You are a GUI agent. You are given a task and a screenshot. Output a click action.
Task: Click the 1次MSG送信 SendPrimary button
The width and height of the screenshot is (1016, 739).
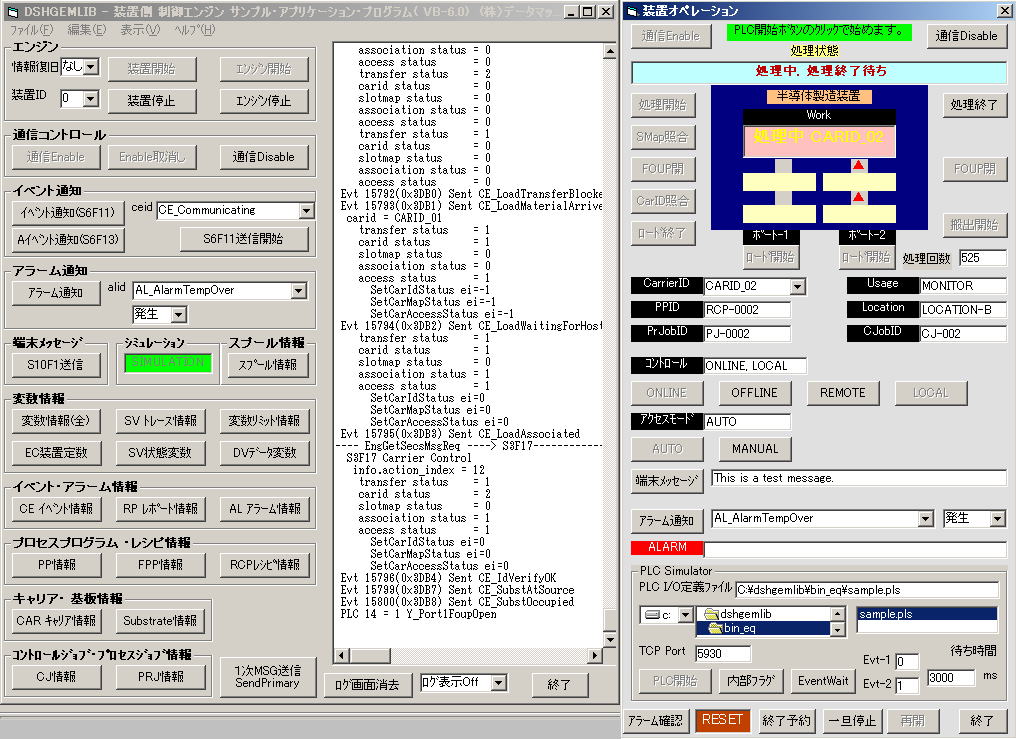coord(267,677)
